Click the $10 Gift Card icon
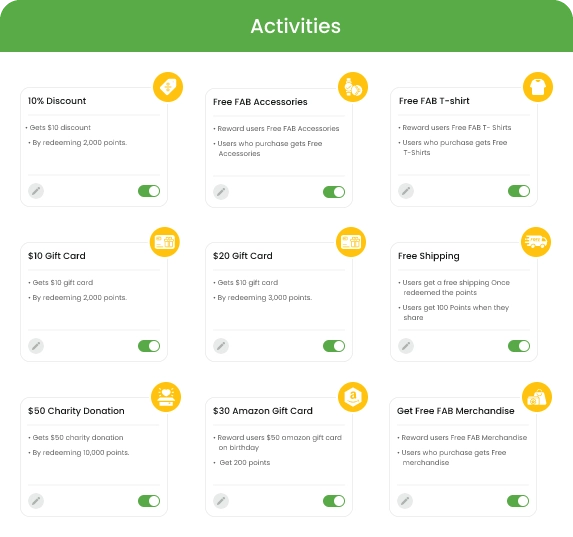 pyautogui.click(x=165, y=242)
